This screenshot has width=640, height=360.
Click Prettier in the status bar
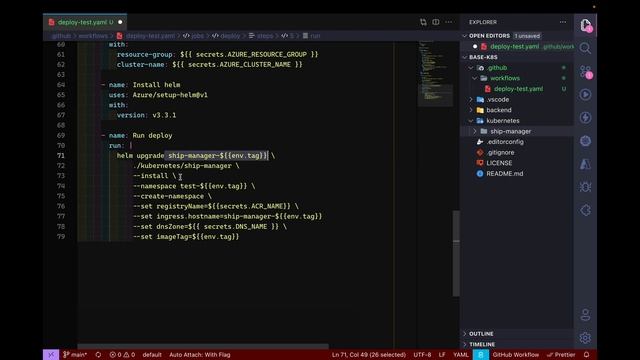tap(561, 355)
